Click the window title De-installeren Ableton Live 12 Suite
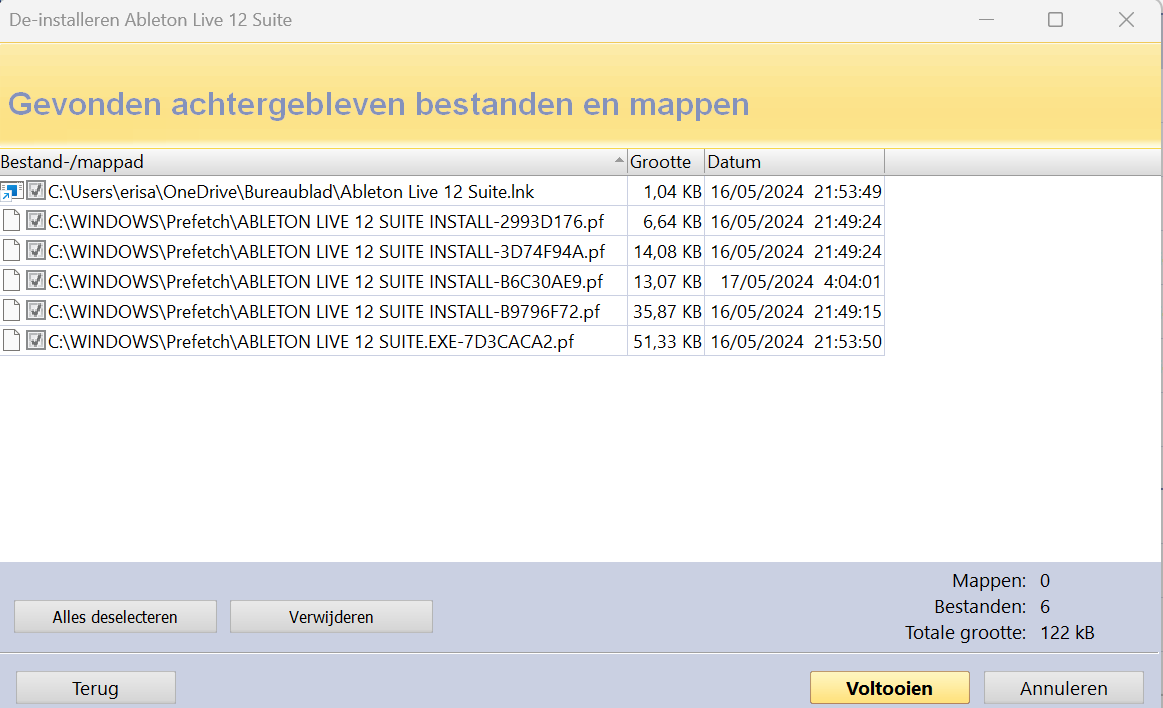This screenshot has width=1163, height=708. (151, 20)
